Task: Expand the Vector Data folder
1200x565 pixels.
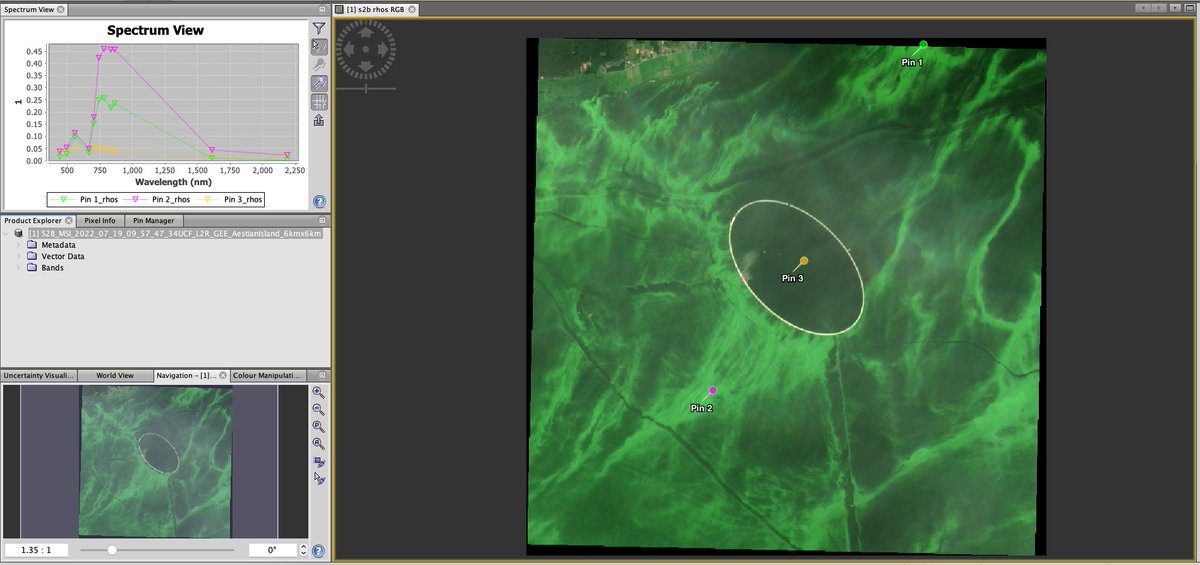Action: pos(18,256)
